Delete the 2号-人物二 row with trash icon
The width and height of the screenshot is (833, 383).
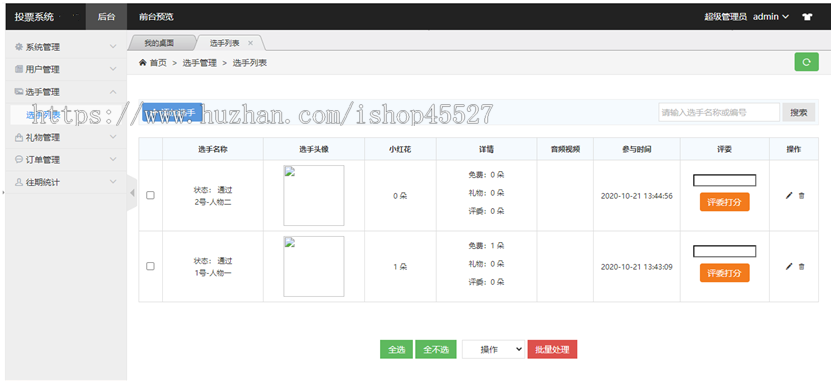802,195
